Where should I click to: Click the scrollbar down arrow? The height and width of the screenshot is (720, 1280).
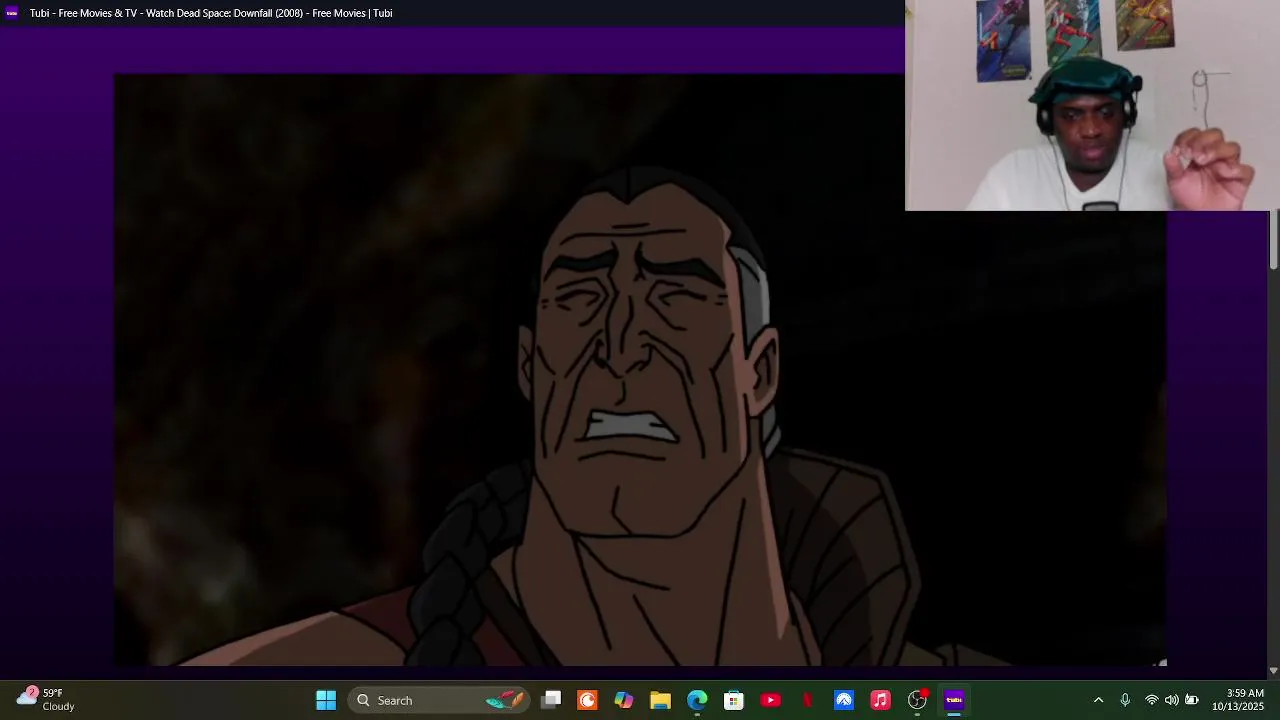[1273, 671]
